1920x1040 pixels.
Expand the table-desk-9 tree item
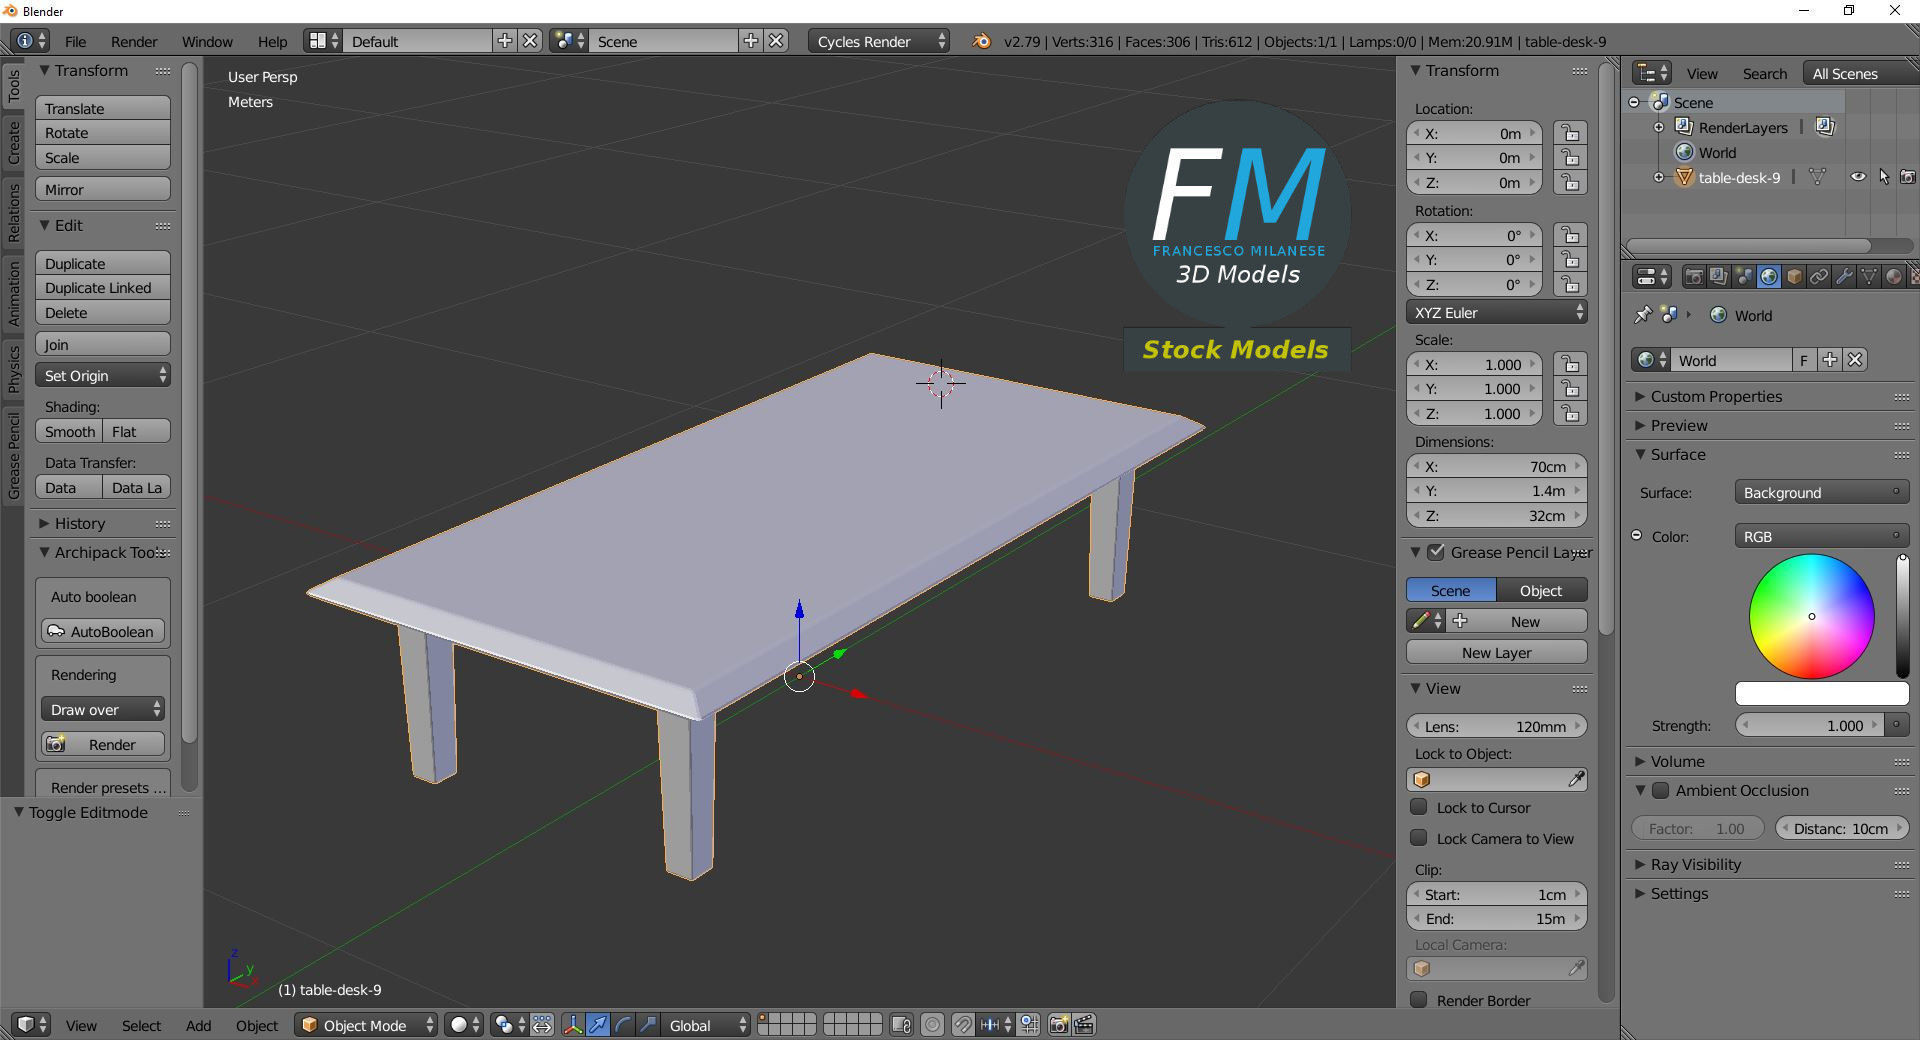tap(1659, 177)
